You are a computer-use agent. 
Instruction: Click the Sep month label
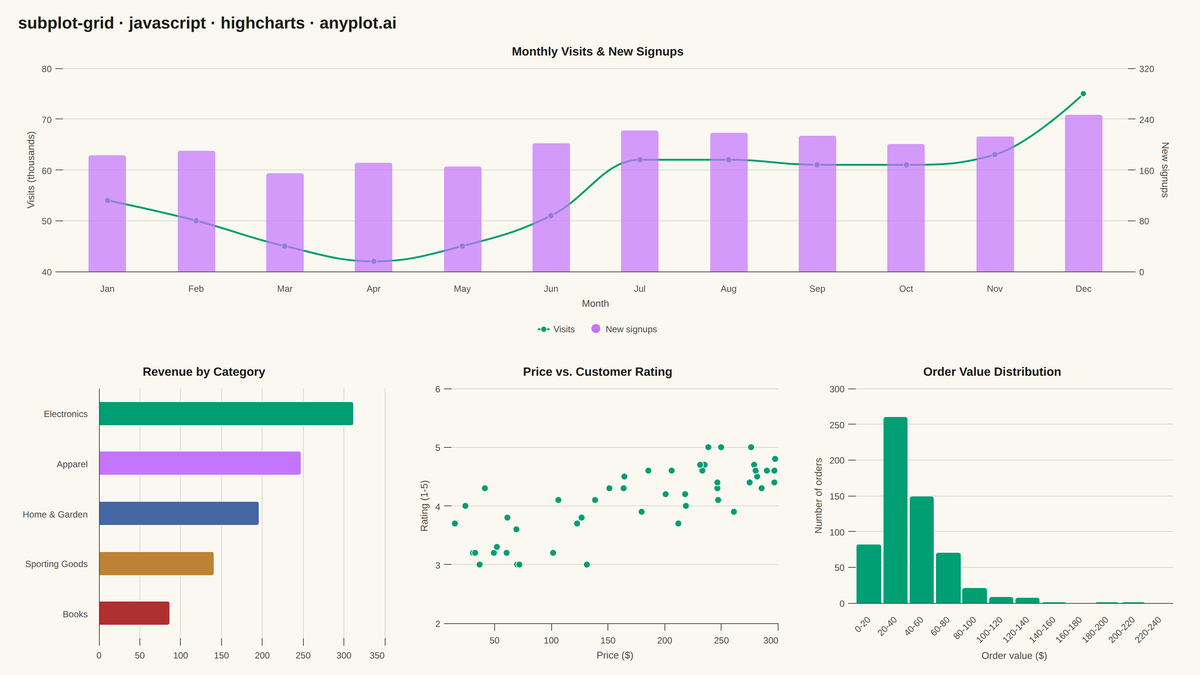817,289
